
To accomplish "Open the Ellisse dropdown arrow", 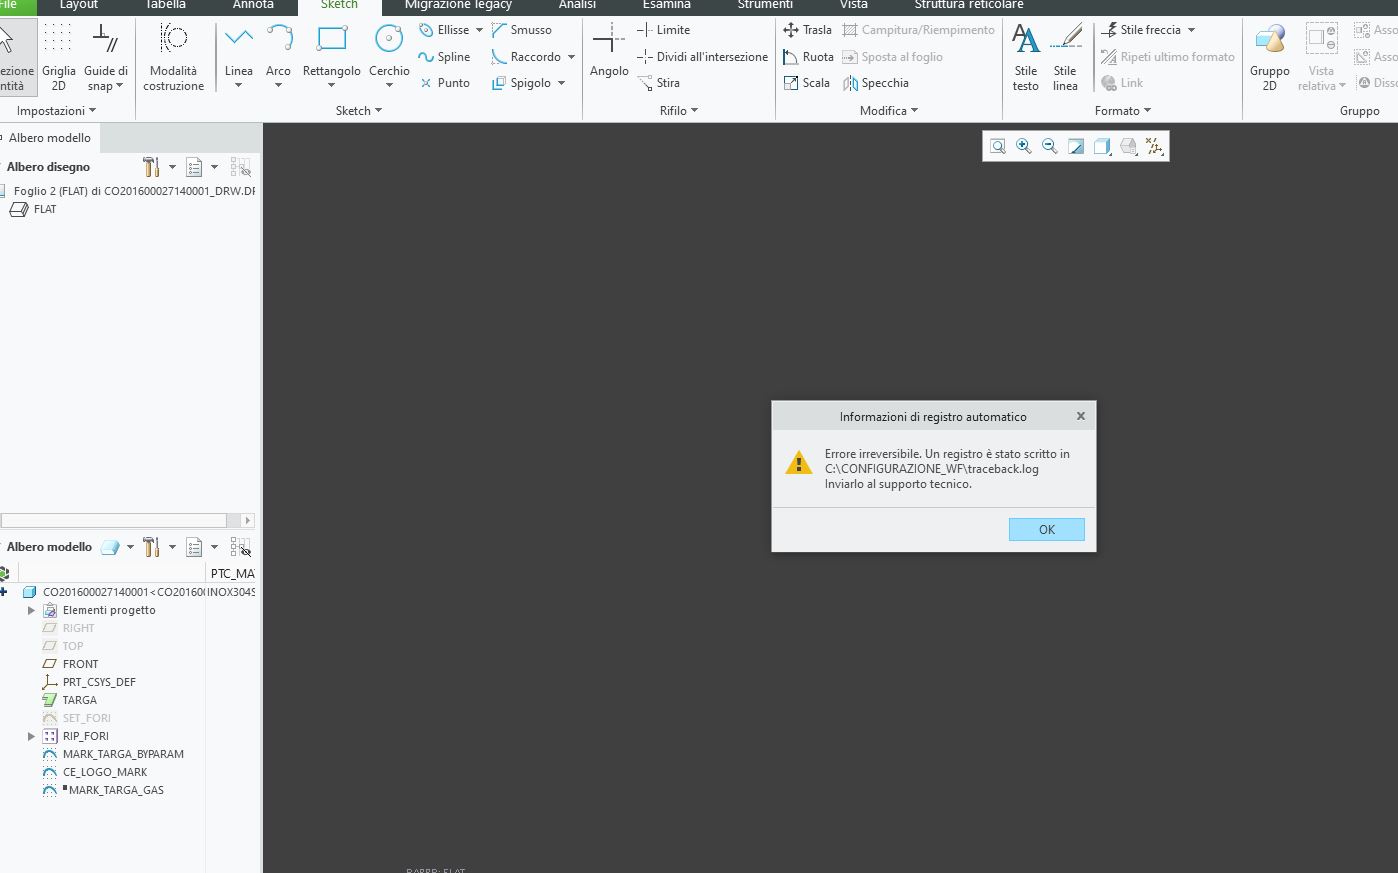I will (x=478, y=29).
